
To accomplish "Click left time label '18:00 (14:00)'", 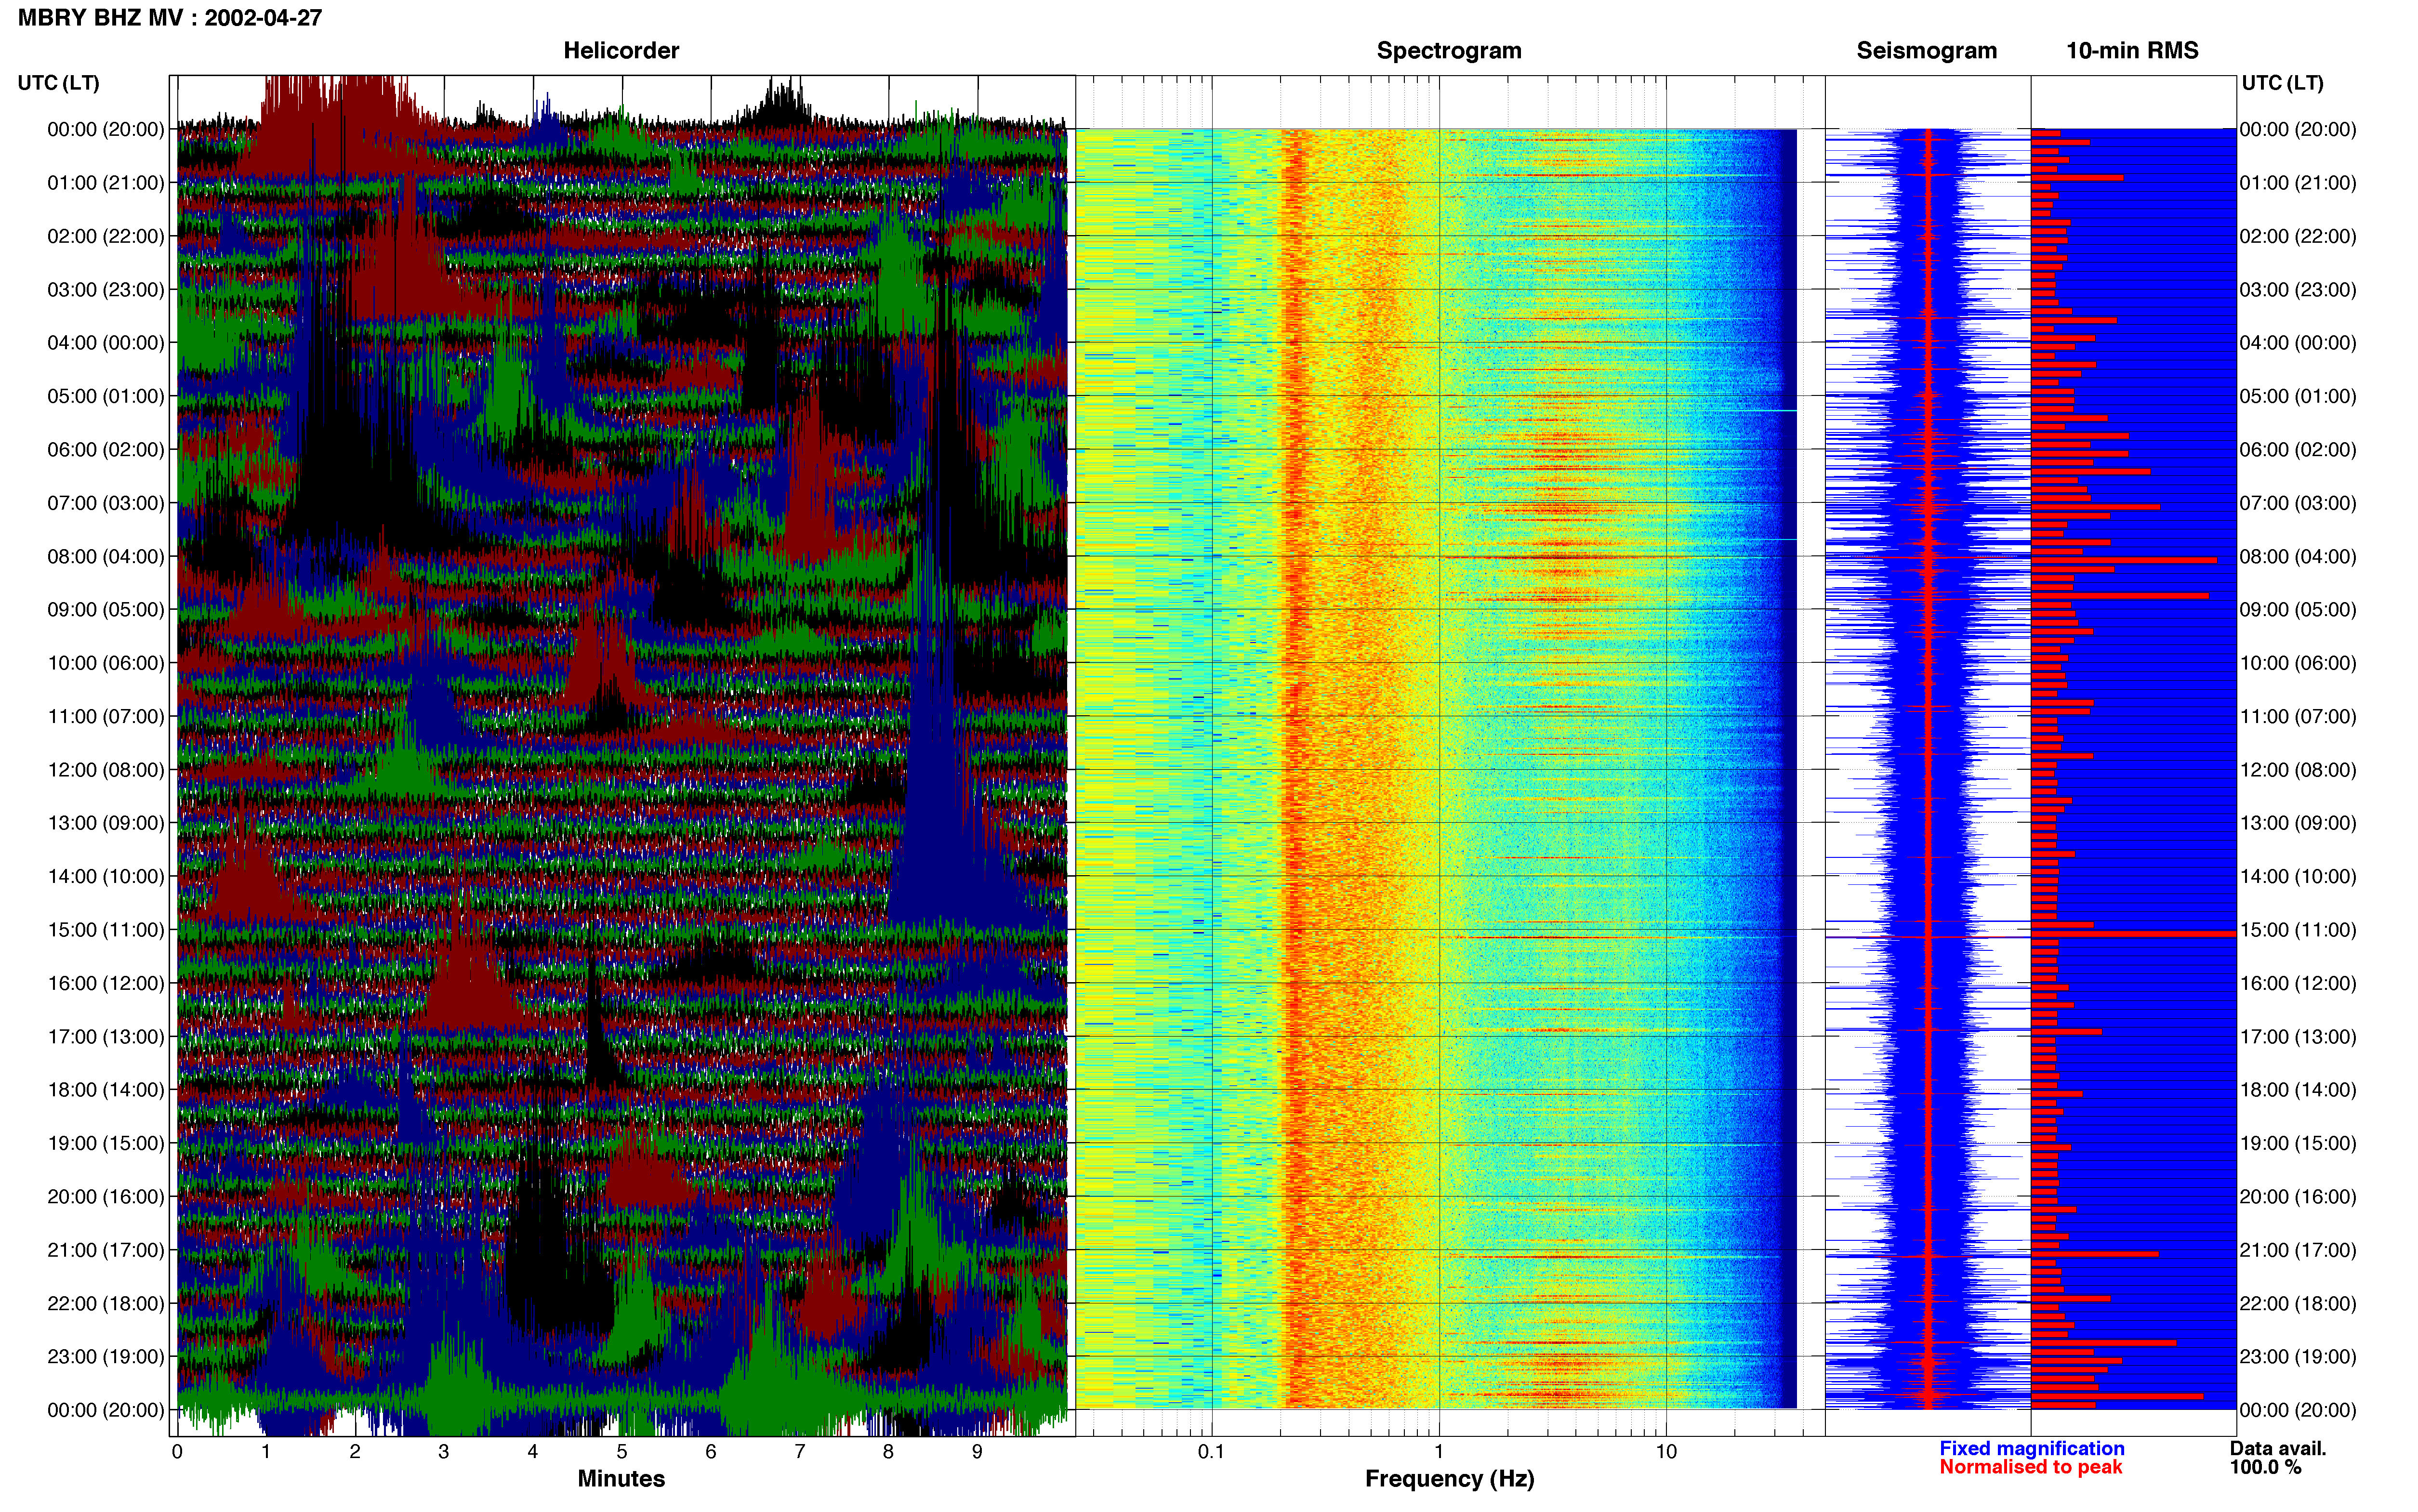I will [106, 1090].
